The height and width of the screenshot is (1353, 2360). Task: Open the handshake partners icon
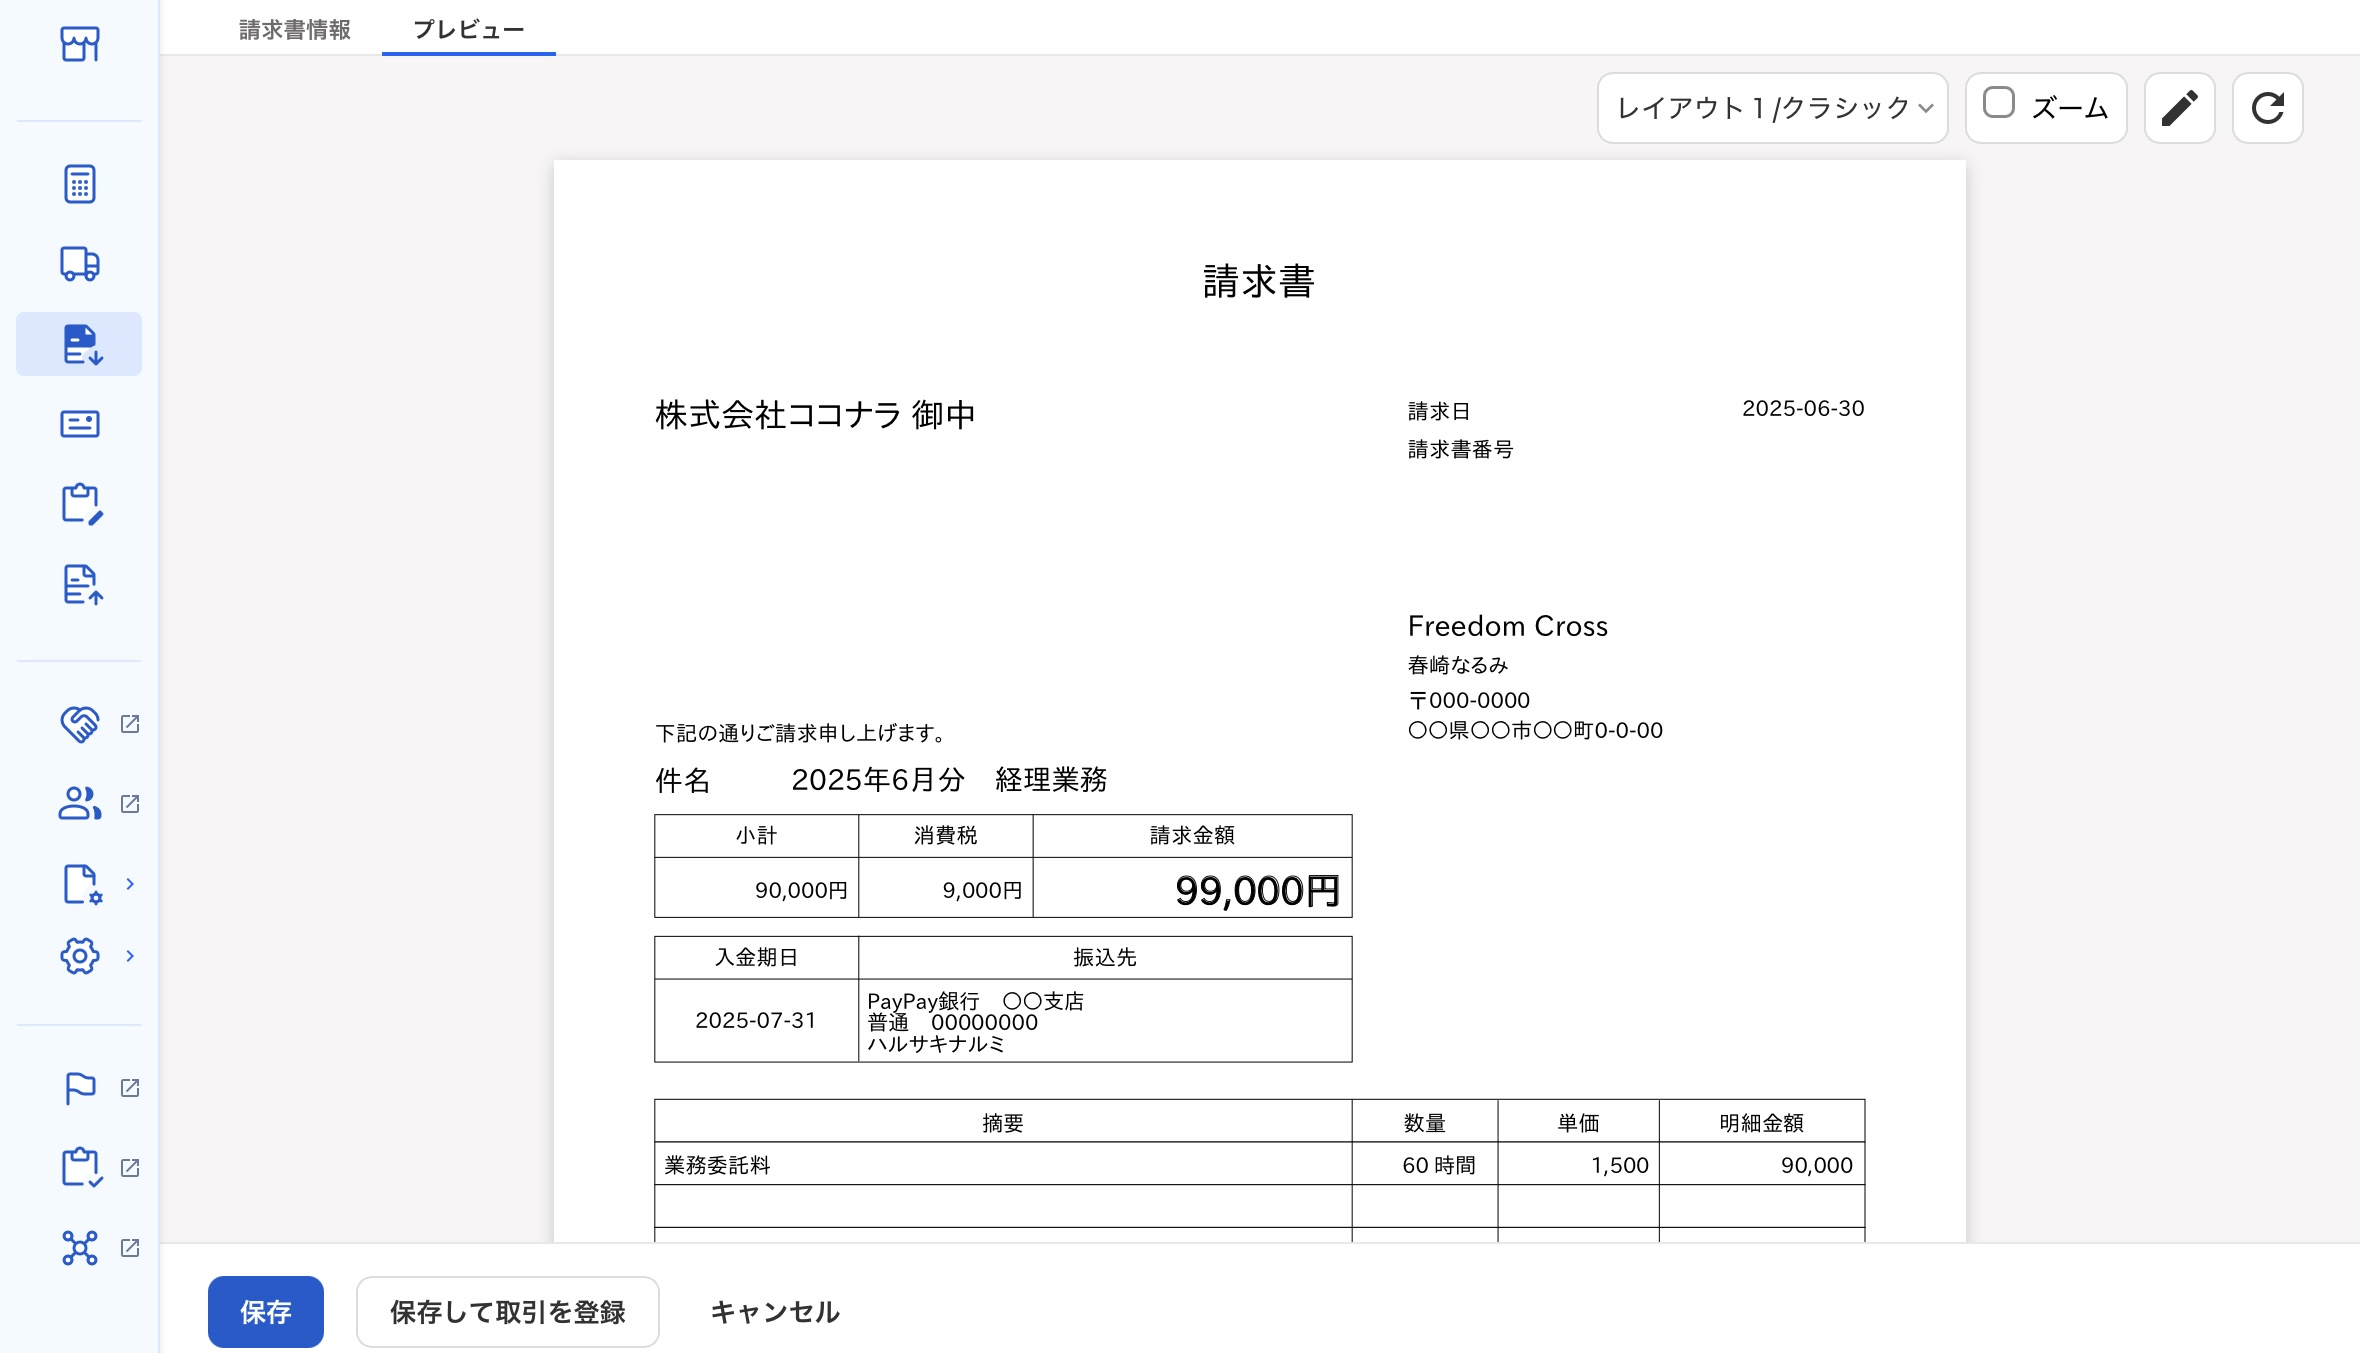(79, 724)
